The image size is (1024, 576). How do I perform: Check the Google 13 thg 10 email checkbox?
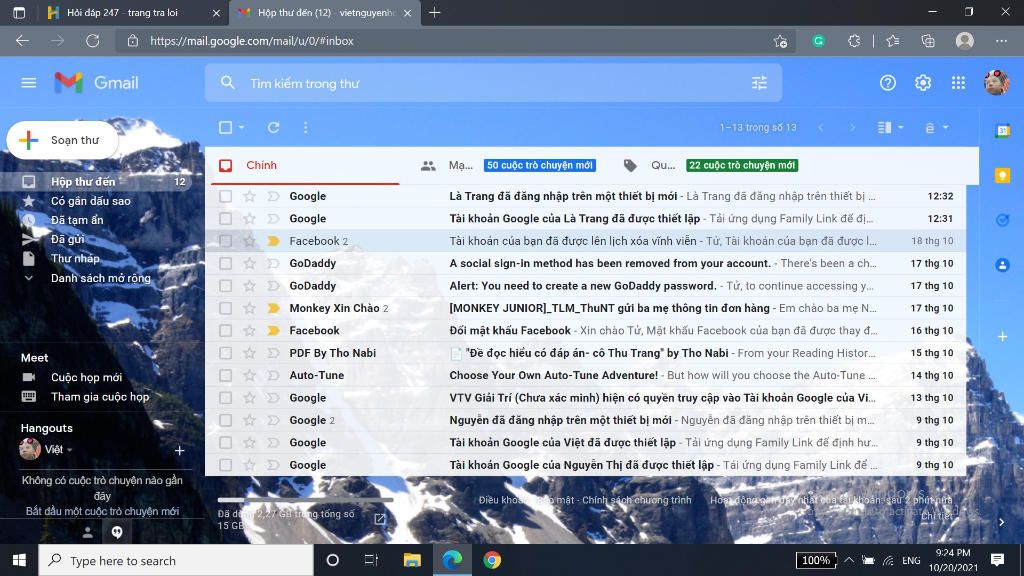[x=225, y=398]
